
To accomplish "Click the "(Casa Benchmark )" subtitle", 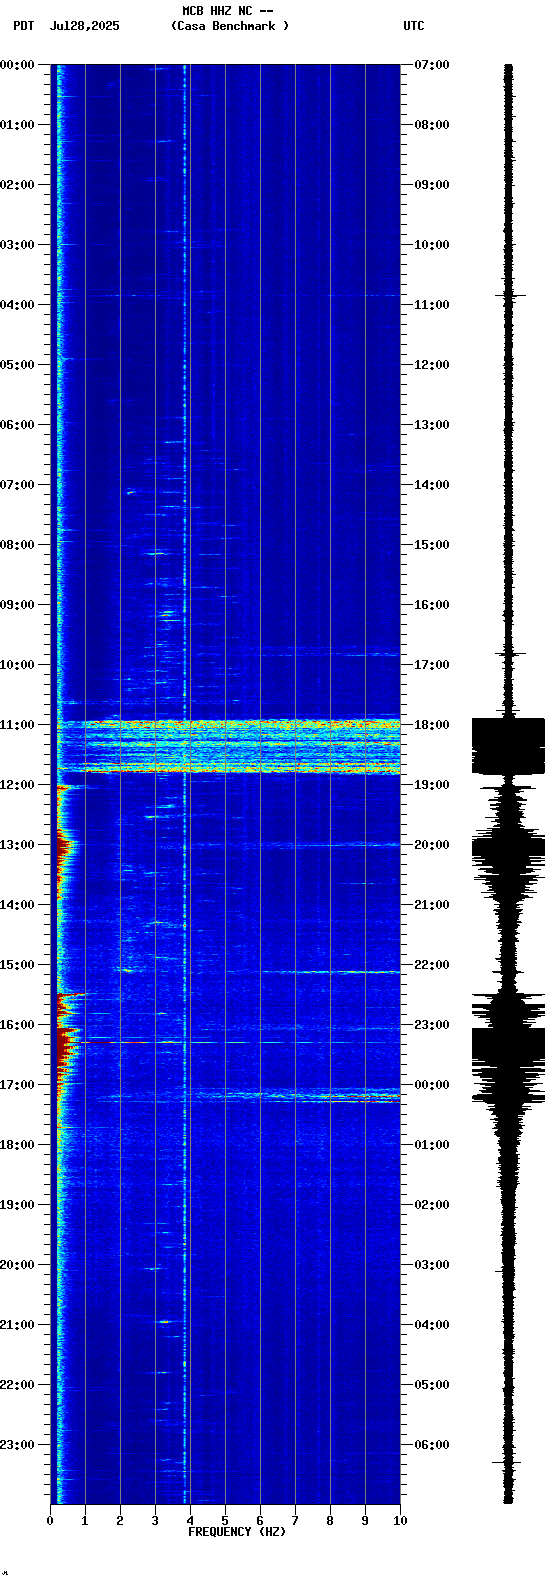I will (x=230, y=26).
